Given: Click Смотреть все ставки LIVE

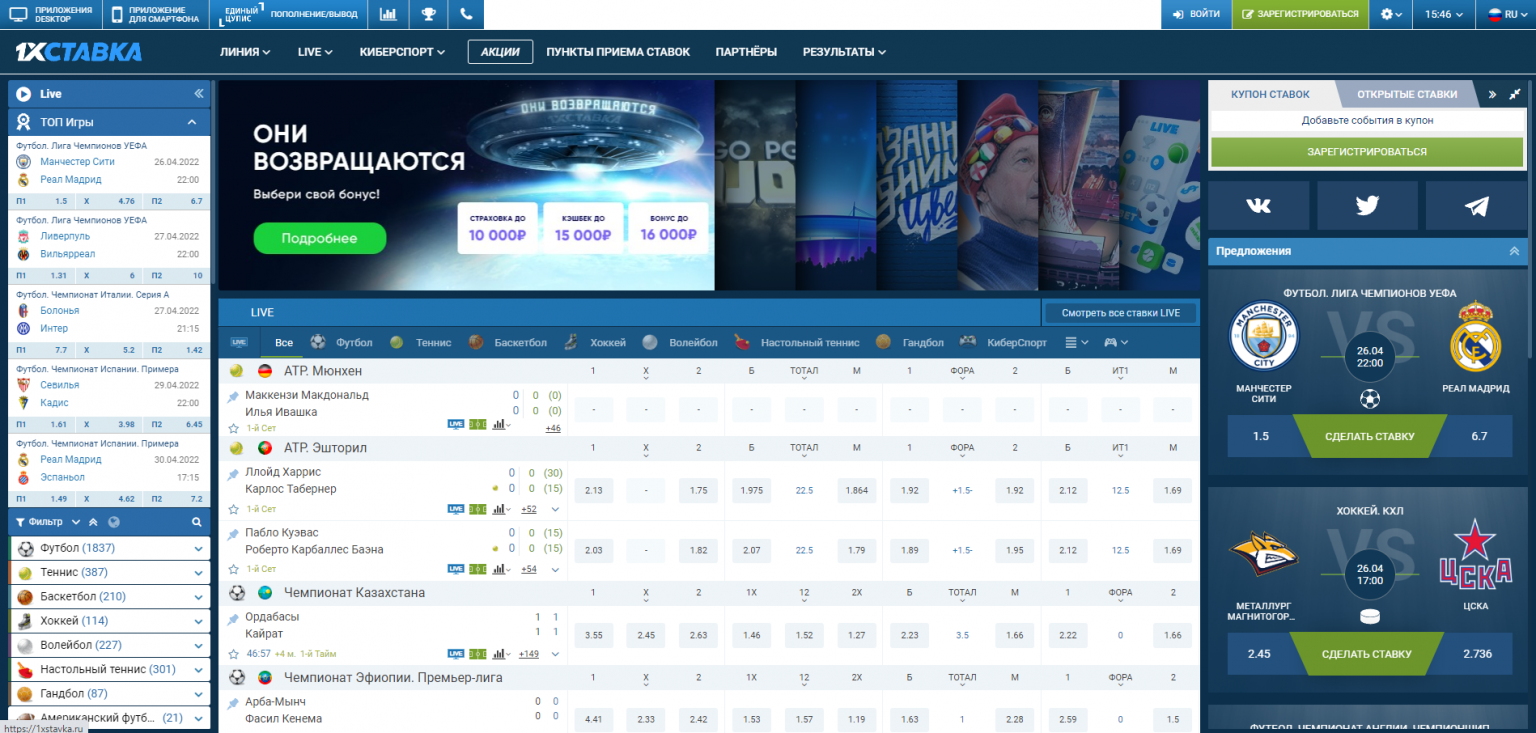Looking at the screenshot, I should (1120, 313).
